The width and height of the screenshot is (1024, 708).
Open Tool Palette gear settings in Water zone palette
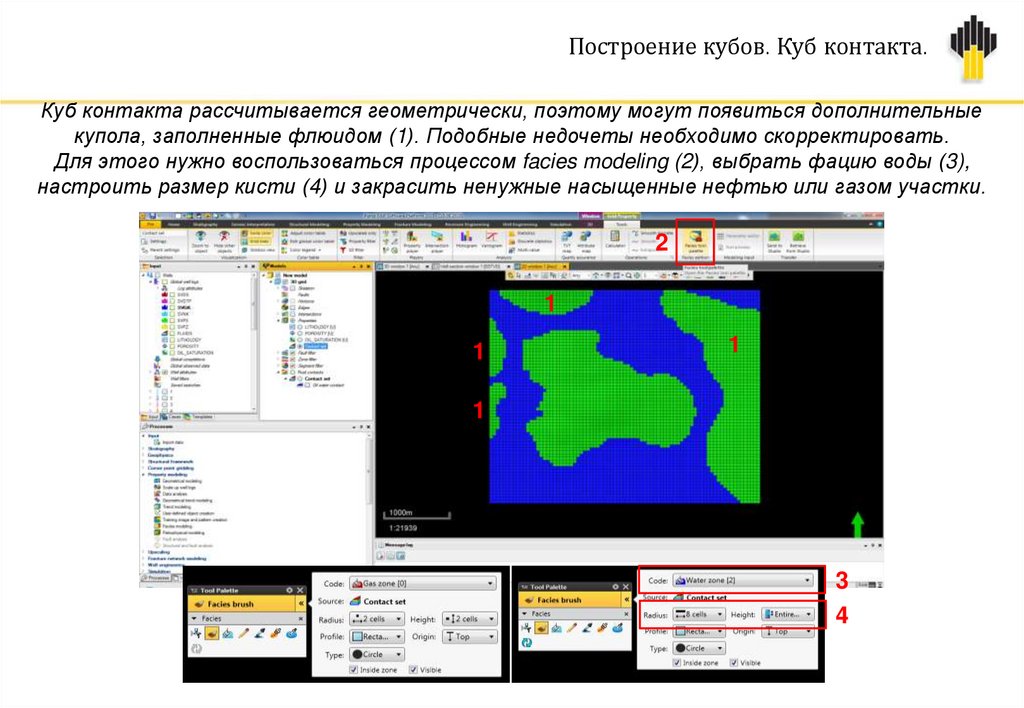[616, 587]
